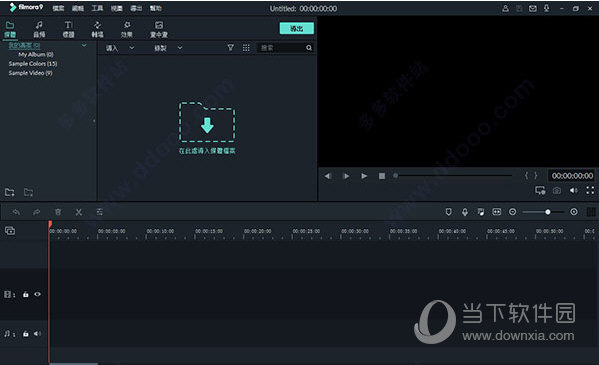Enter fullscreen preview icon
The image size is (599, 365).
[590, 190]
